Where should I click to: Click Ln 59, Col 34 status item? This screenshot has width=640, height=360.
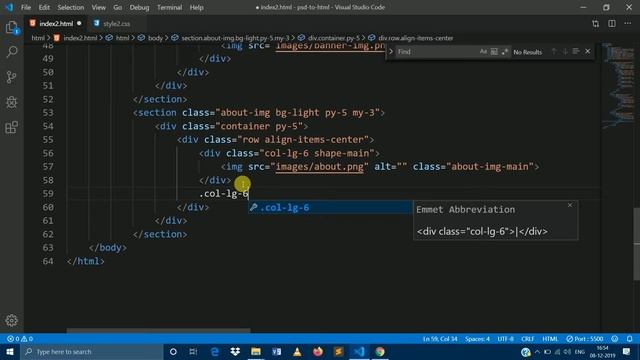[440, 339]
